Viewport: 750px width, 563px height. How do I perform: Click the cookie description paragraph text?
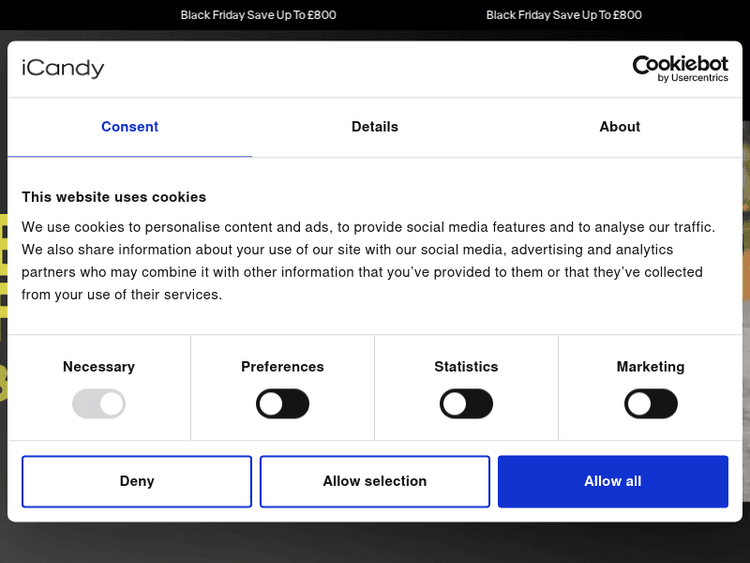[368, 261]
